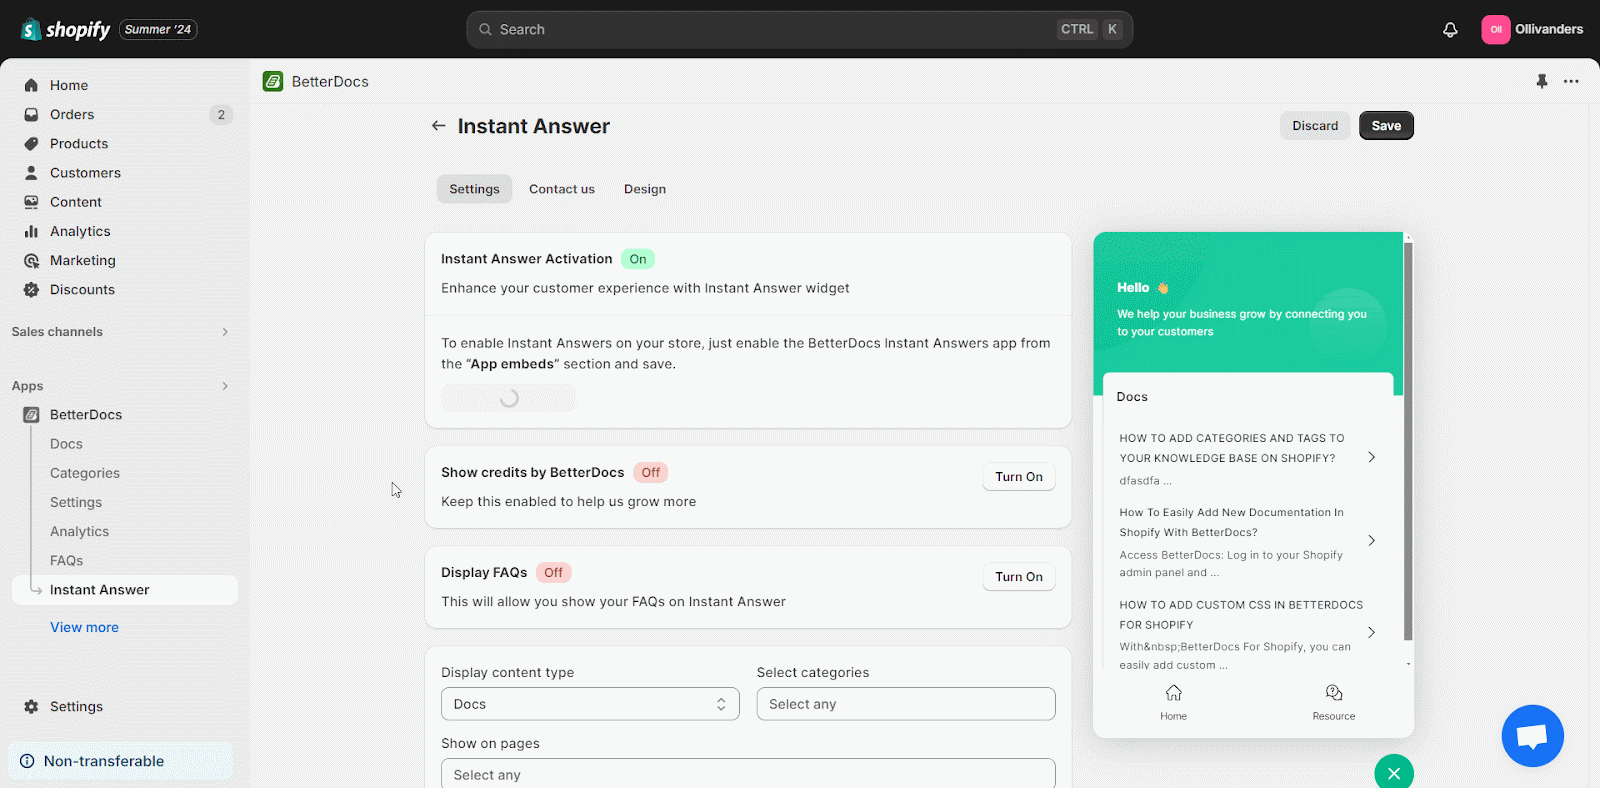Click the Customers person icon
1600x788 pixels.
[x=31, y=172]
